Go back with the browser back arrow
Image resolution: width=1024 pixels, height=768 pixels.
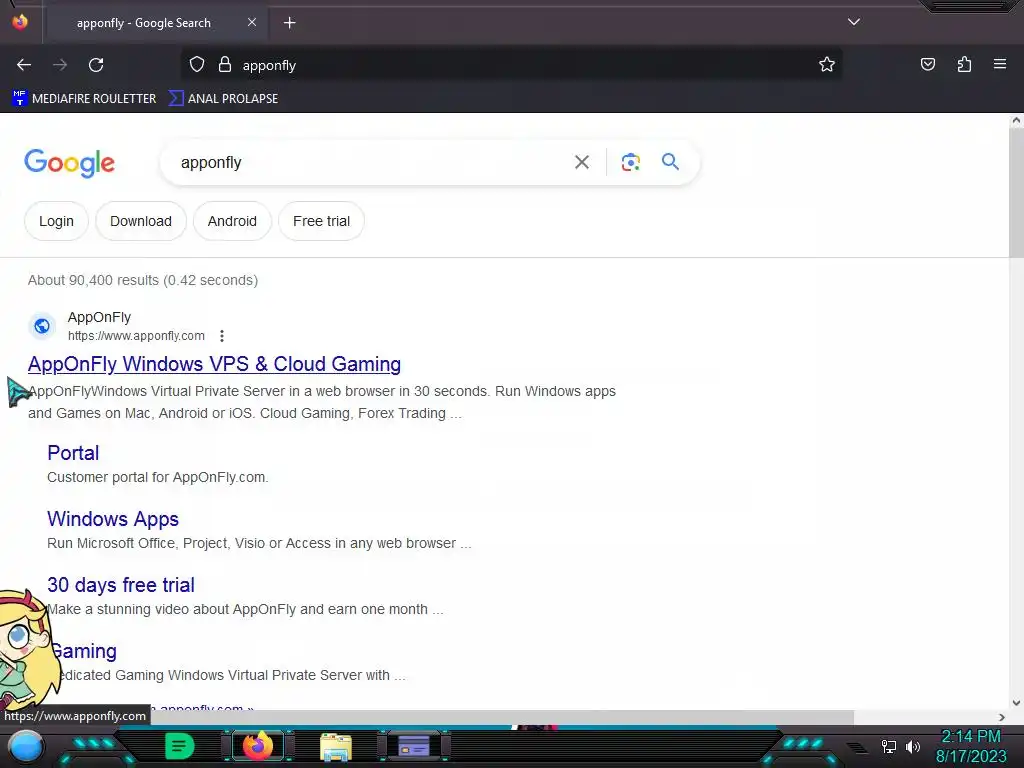coord(24,65)
